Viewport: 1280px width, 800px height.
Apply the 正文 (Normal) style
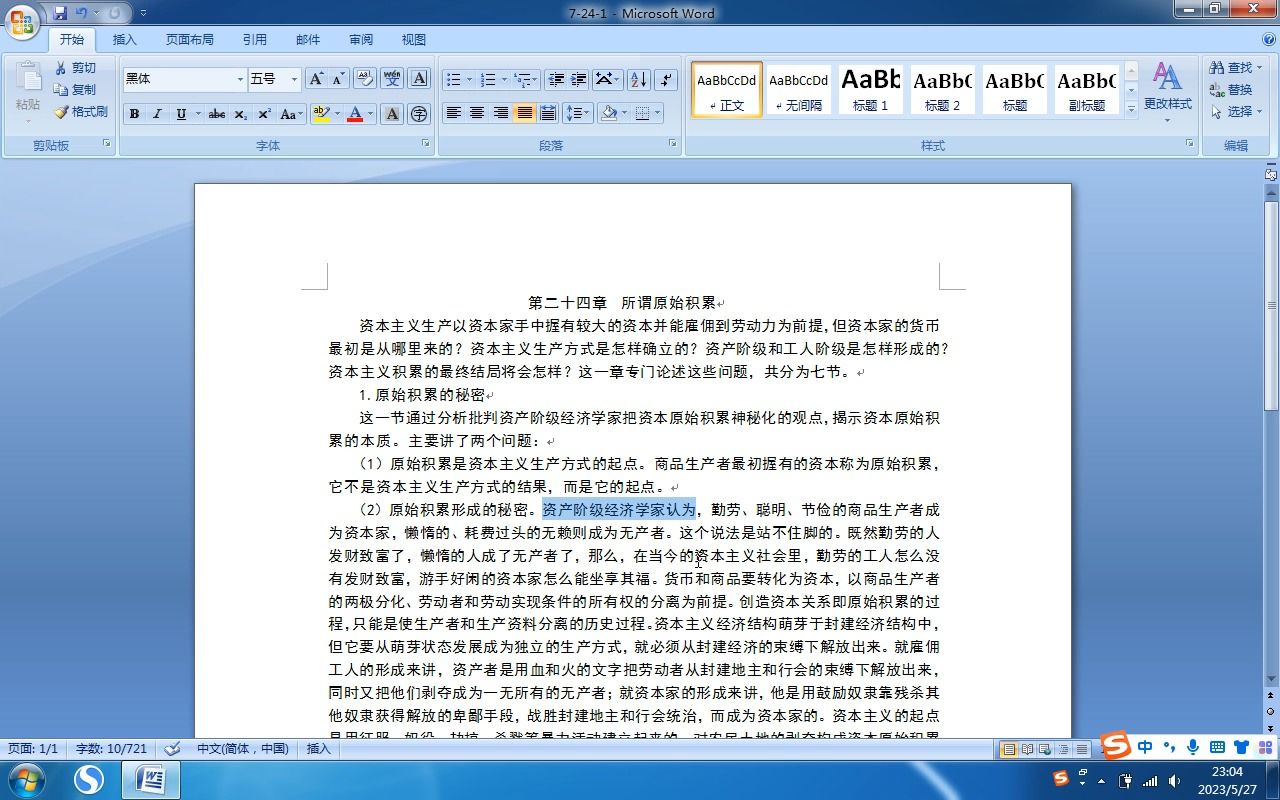727,89
